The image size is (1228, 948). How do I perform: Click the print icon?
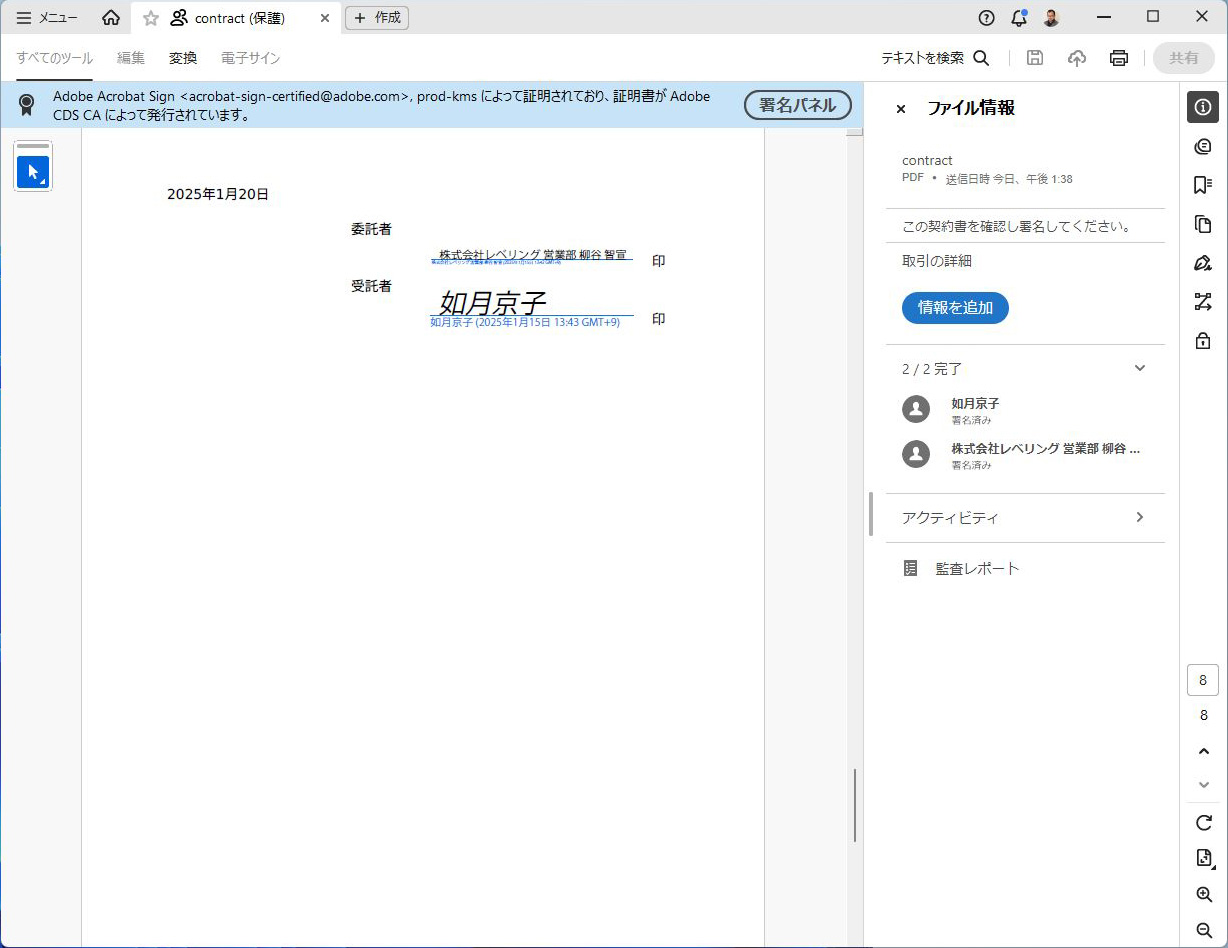click(x=1119, y=58)
